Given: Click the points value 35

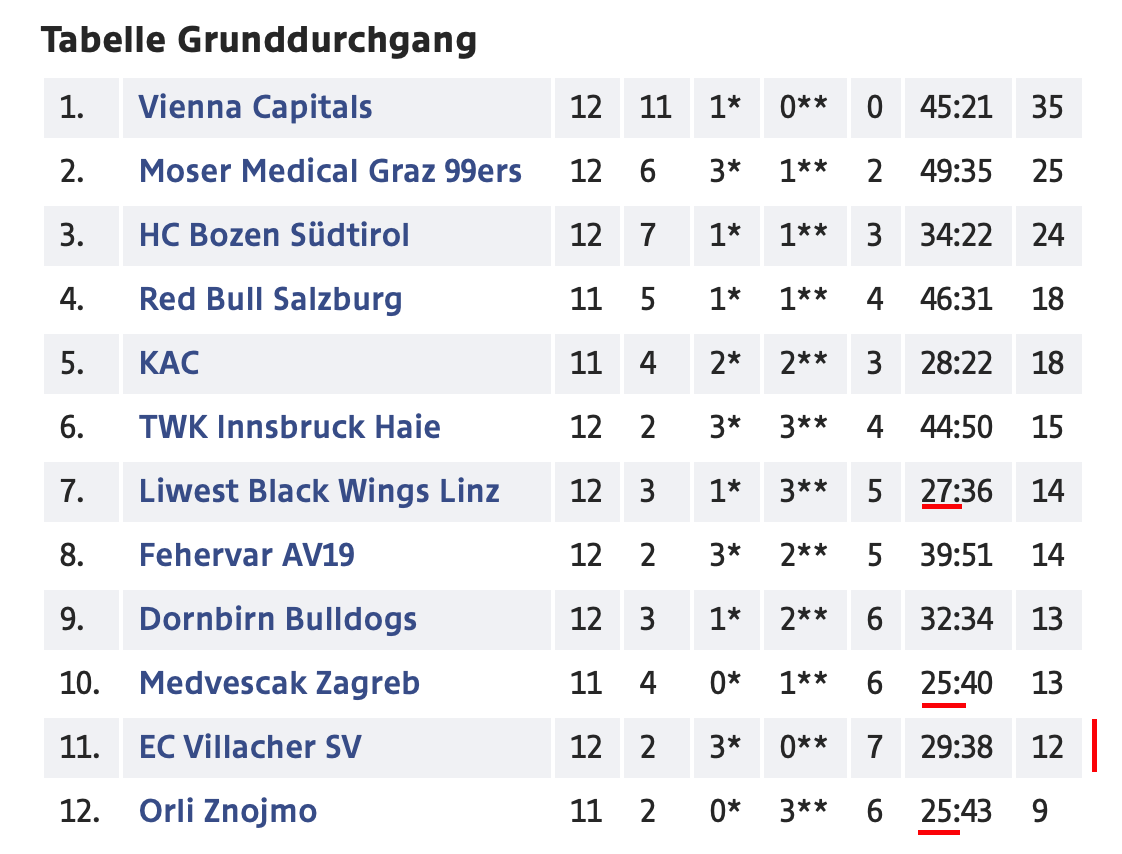Looking at the screenshot, I should pyautogui.click(x=1047, y=107).
